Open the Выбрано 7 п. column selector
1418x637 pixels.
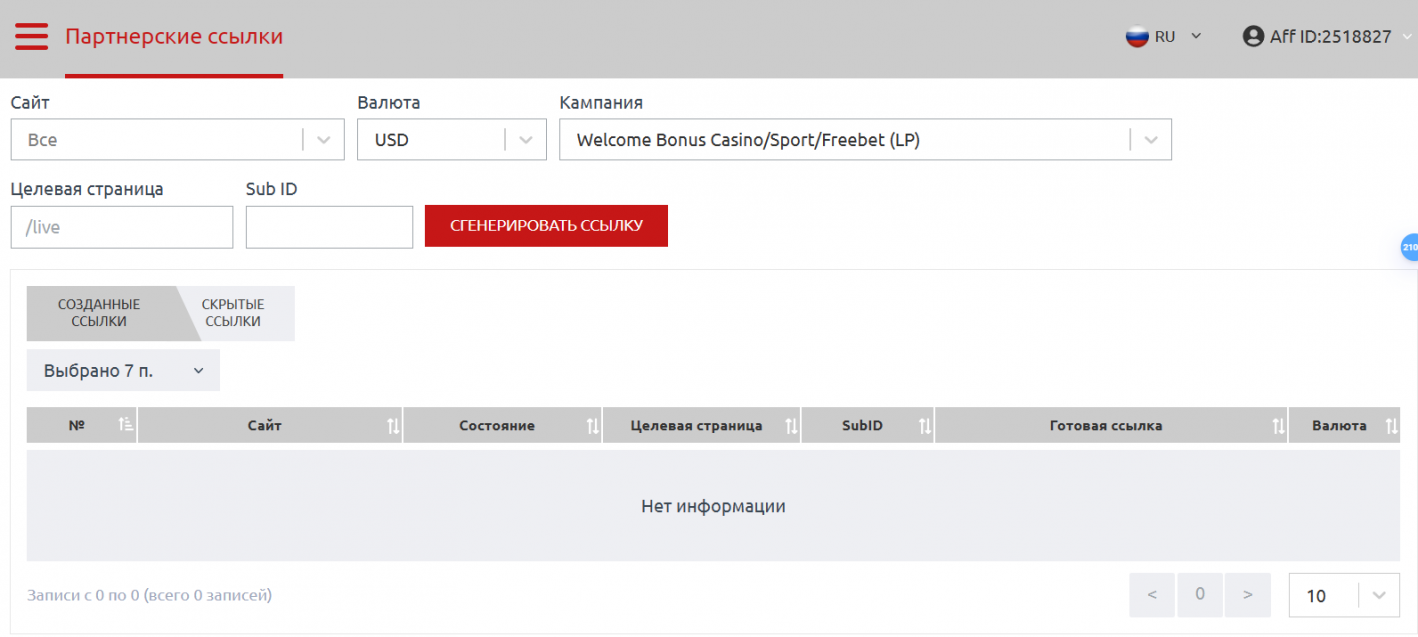123,371
